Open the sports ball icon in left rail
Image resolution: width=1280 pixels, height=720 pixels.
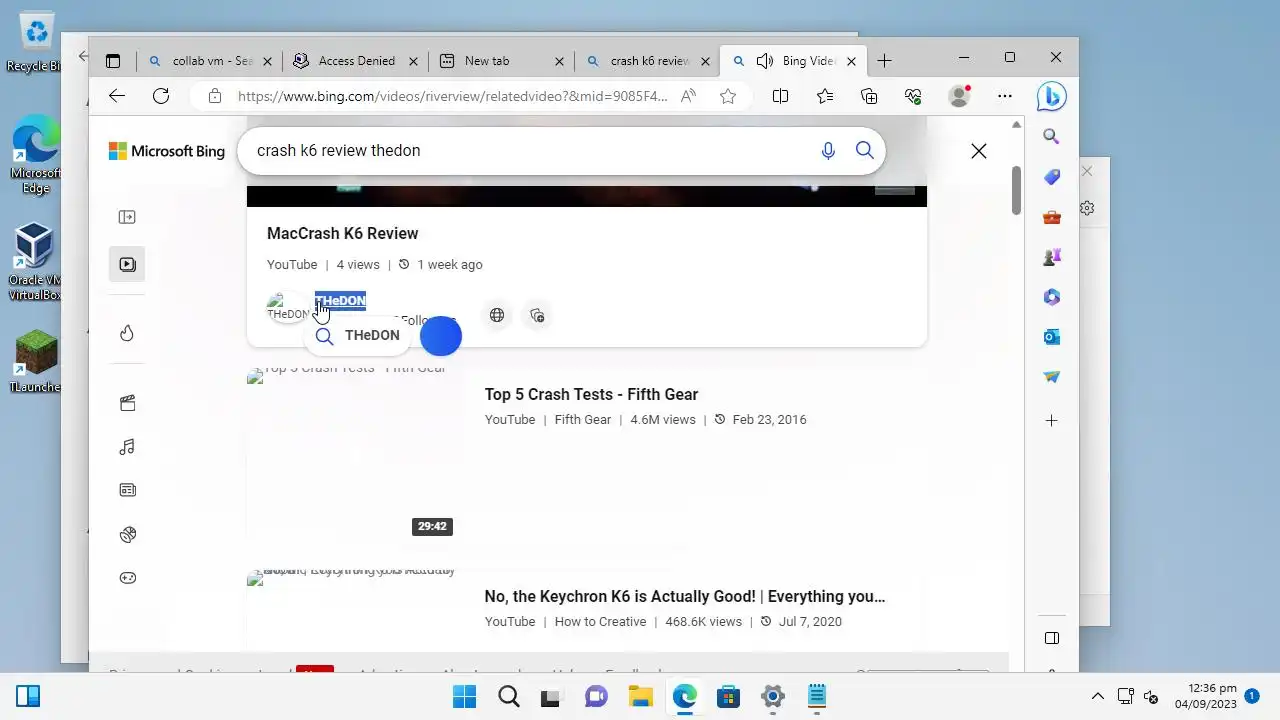tap(127, 534)
